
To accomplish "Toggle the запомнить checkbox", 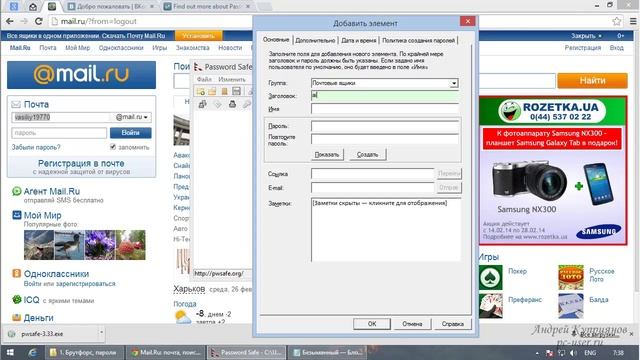I will (113, 147).
